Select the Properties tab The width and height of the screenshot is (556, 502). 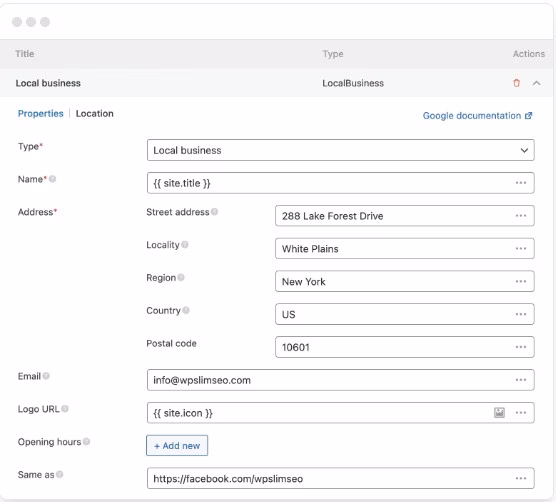click(40, 113)
